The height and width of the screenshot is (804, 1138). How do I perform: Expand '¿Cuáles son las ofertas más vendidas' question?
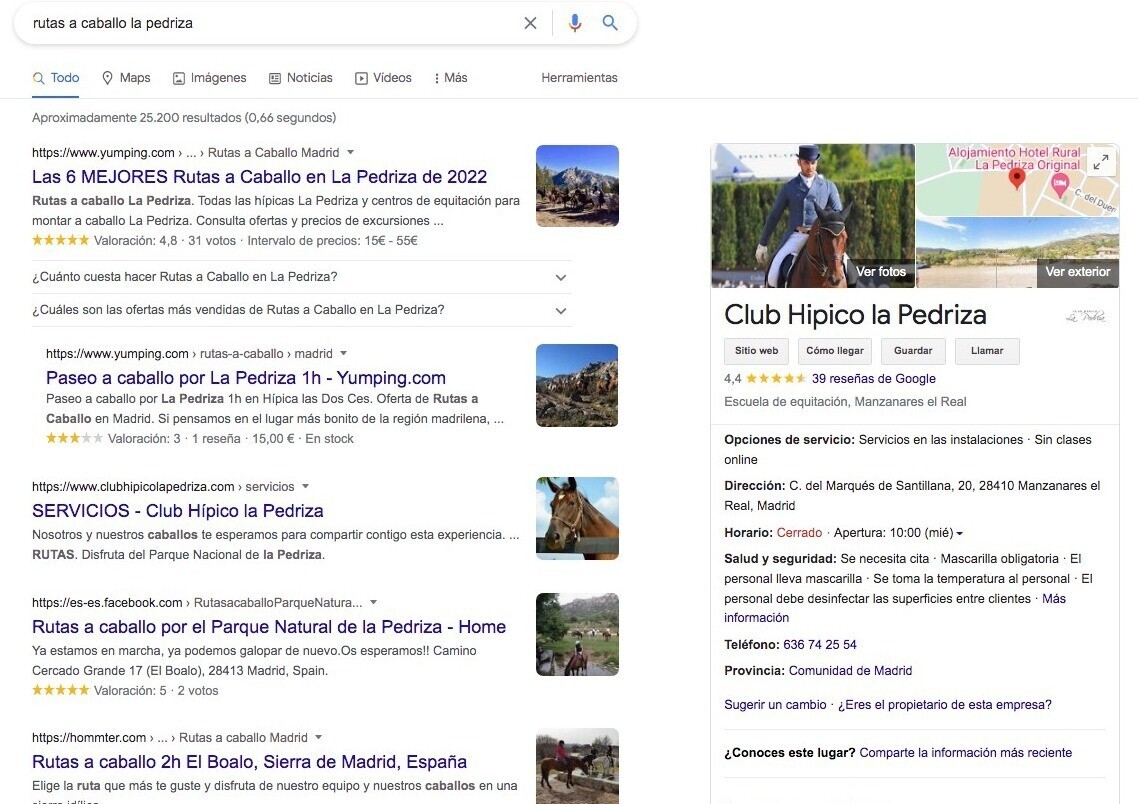click(x=300, y=310)
